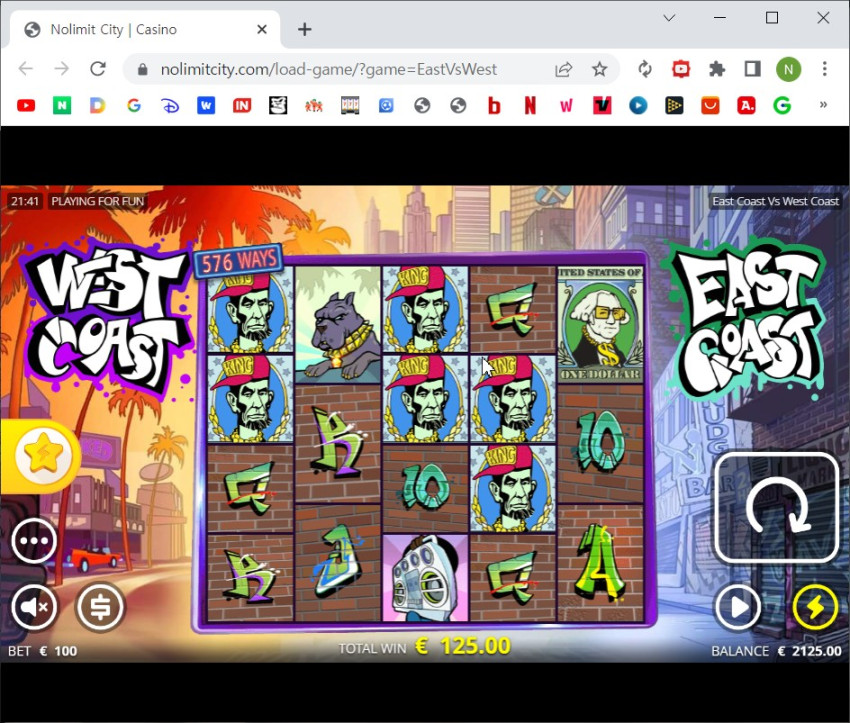The width and height of the screenshot is (850, 723).
Task: Click the TOTAL WIN € 125.00 amount
Action: point(425,647)
